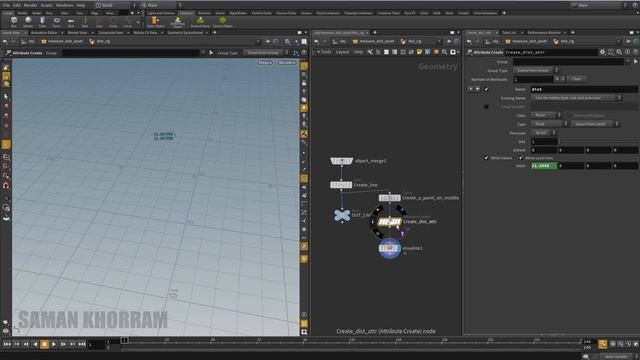Open the Performance Monitor tab
Screen dimensions: 640x360
544,33
